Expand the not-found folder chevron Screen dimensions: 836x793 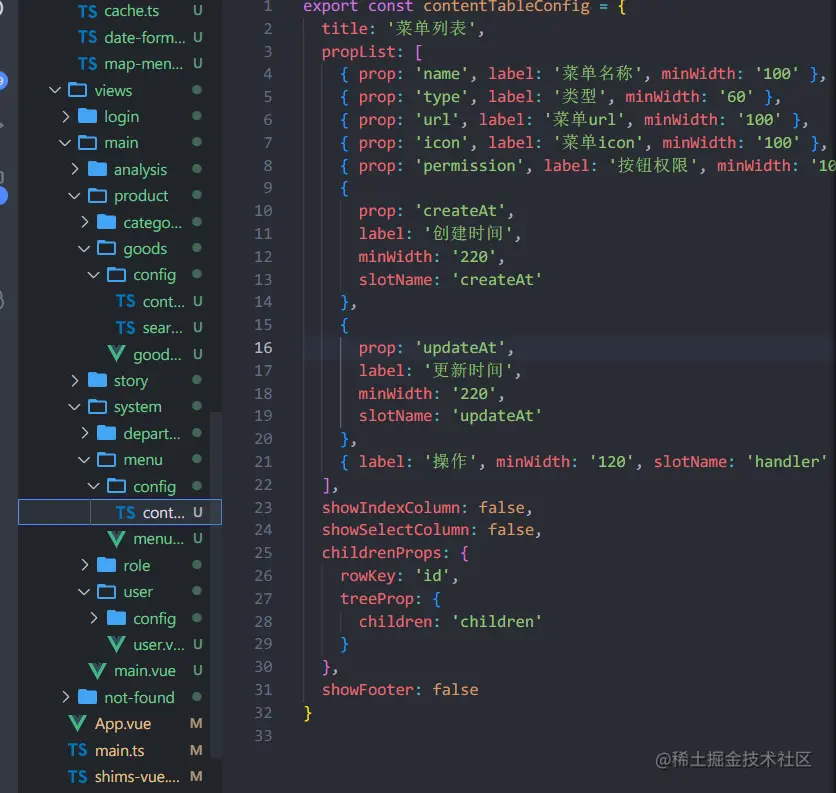pyautogui.click(x=65, y=697)
